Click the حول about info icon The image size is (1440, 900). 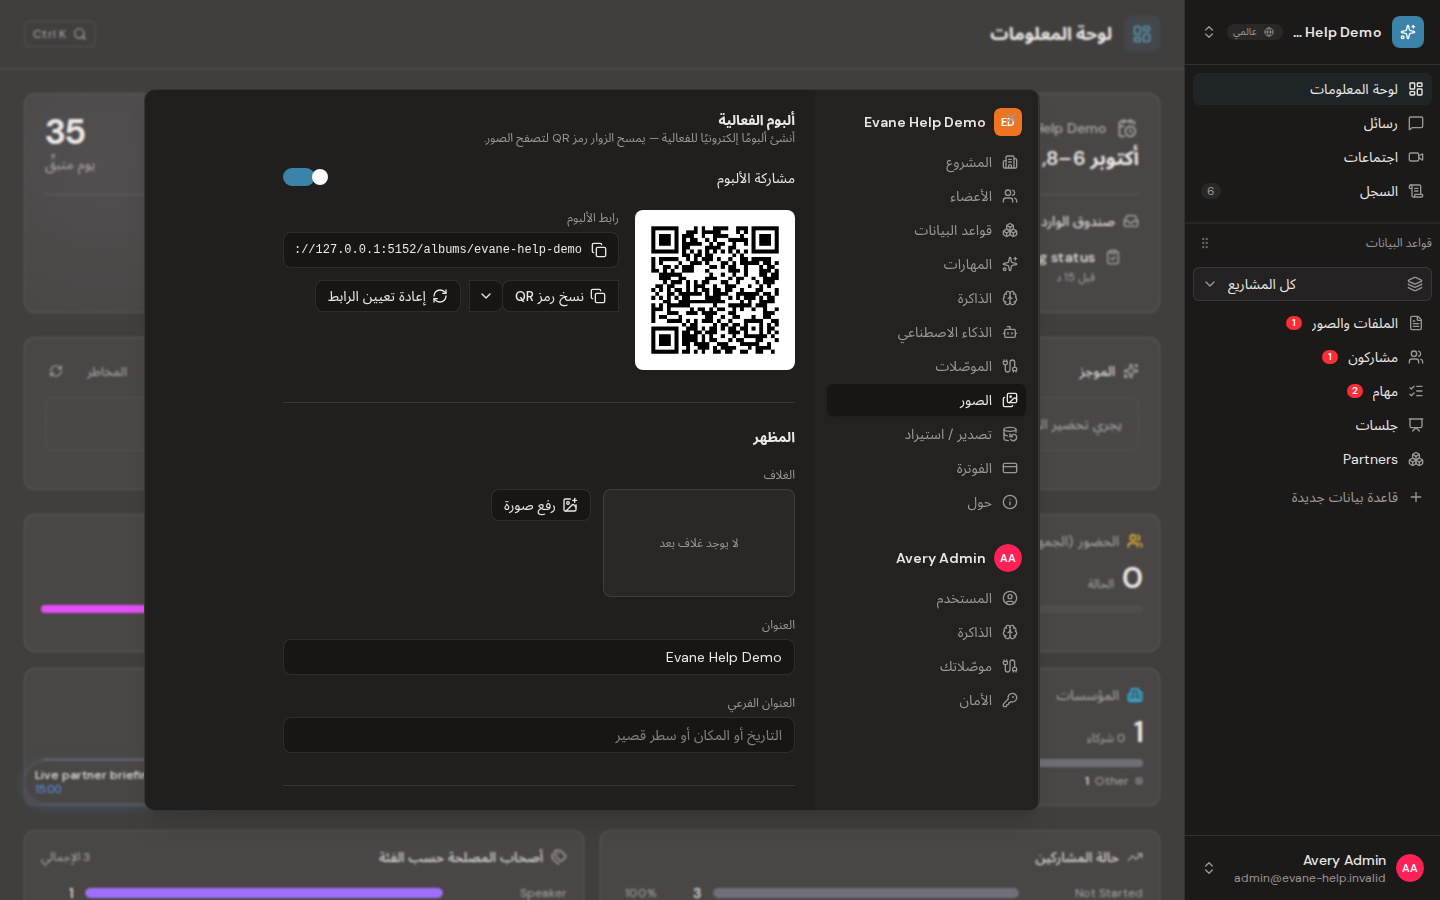point(1010,502)
